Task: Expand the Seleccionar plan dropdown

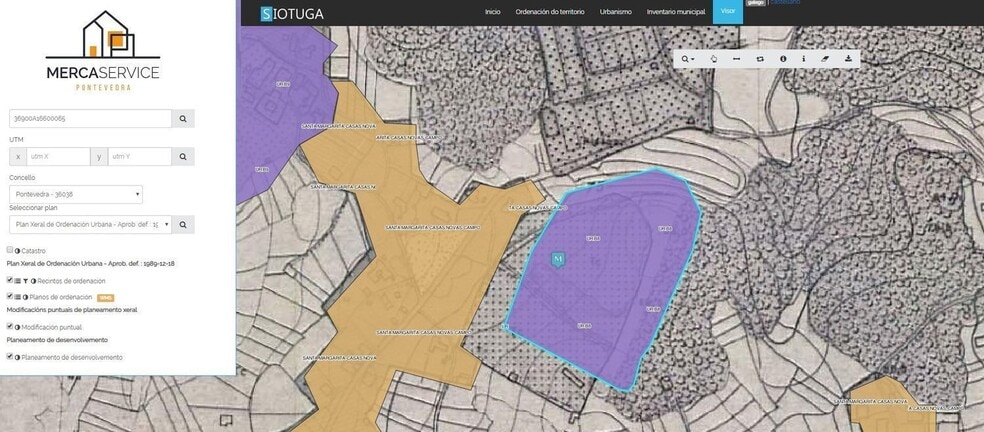Action: coord(90,225)
